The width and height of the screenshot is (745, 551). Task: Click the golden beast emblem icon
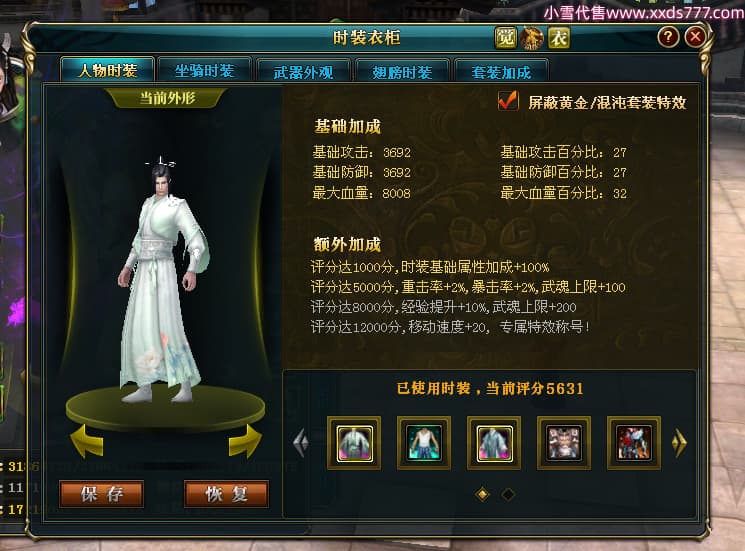point(532,38)
